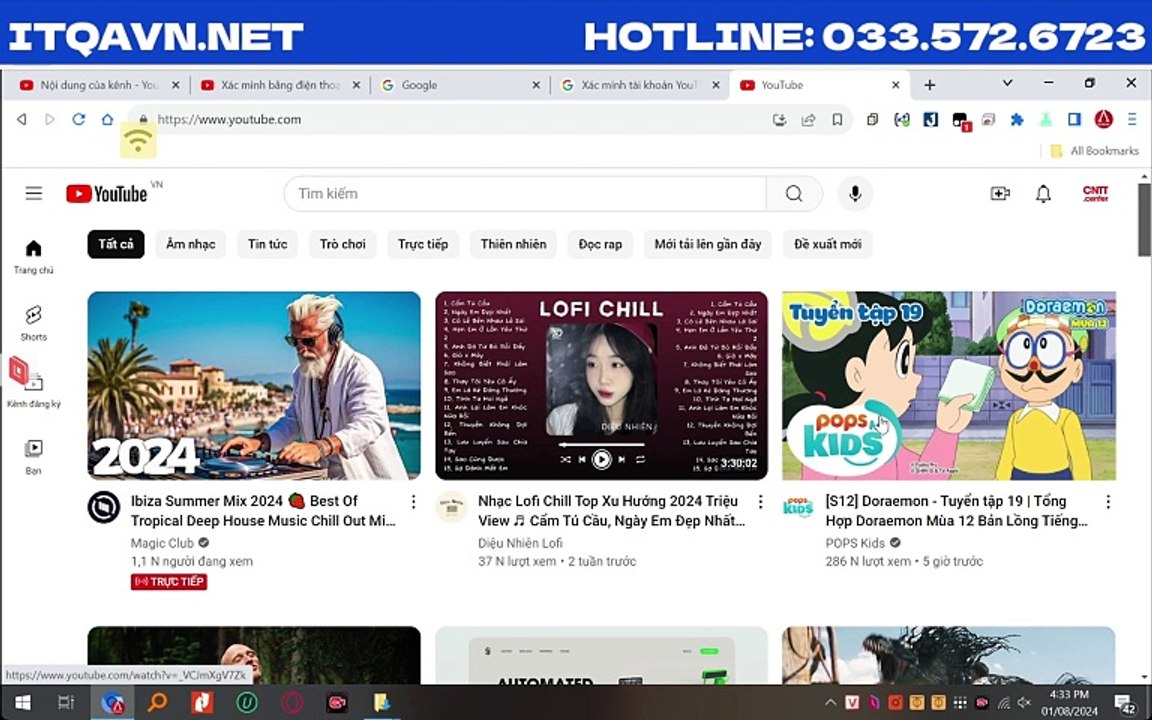
Task: Bookmark this page icon in address bar
Action: coord(837,119)
